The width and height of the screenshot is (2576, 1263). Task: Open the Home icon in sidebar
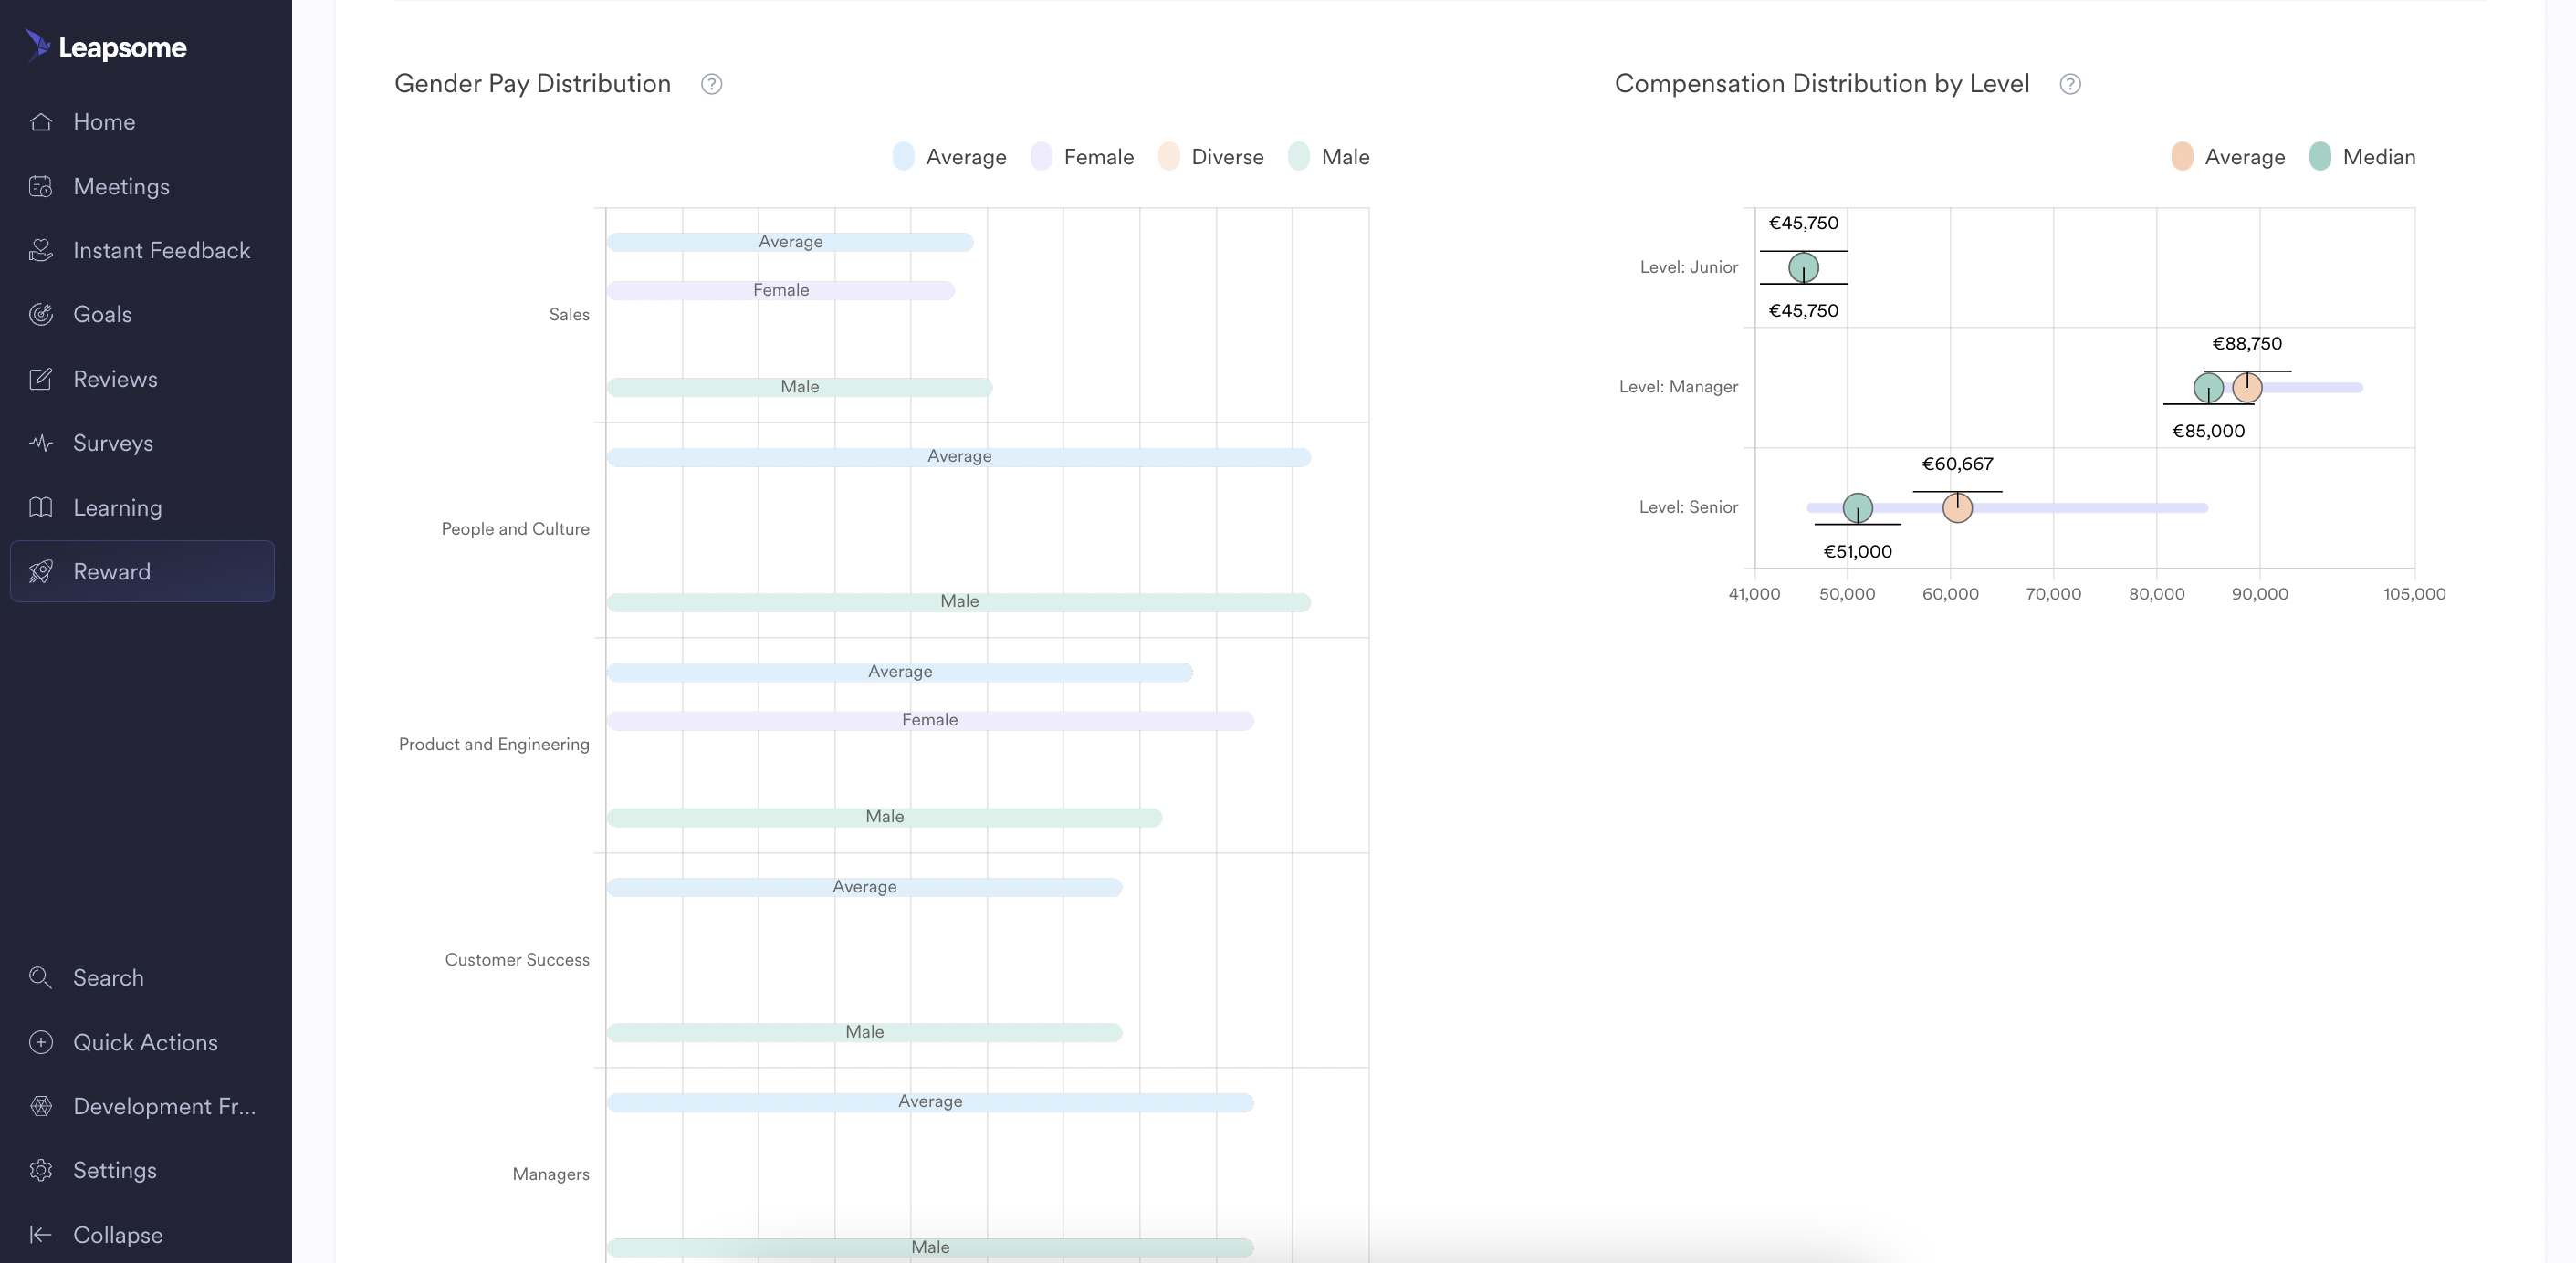click(x=41, y=121)
